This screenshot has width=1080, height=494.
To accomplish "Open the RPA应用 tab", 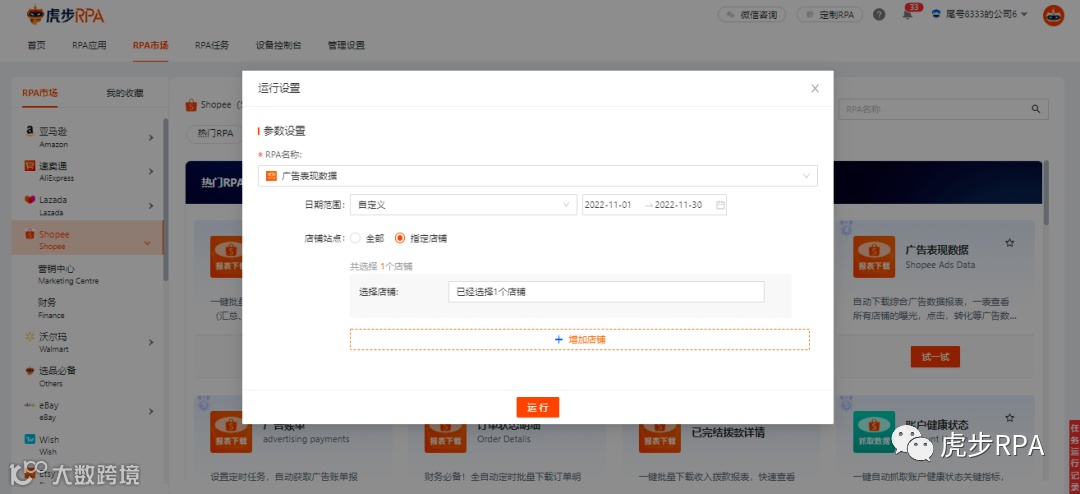I will point(90,45).
